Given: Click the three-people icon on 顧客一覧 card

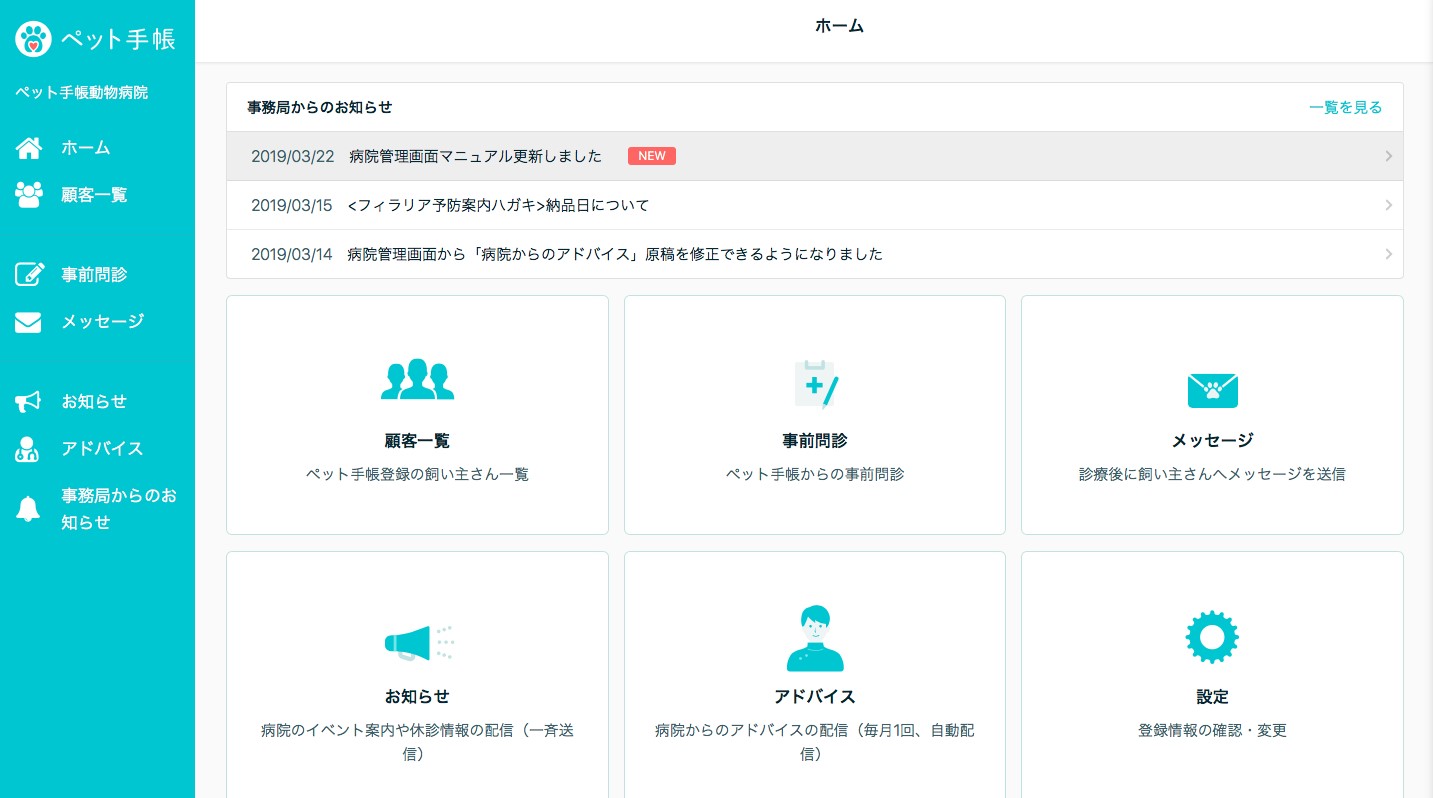Looking at the screenshot, I should pyautogui.click(x=417, y=380).
